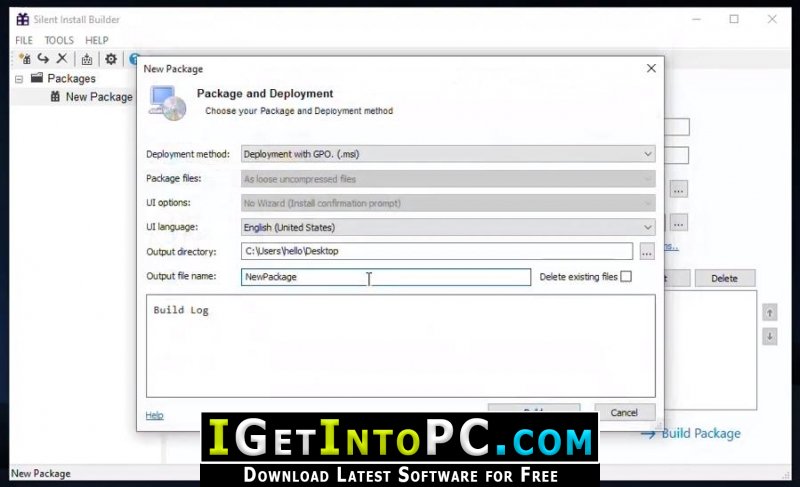Click the Output file name field
The width and height of the screenshot is (800, 487).
click(385, 277)
